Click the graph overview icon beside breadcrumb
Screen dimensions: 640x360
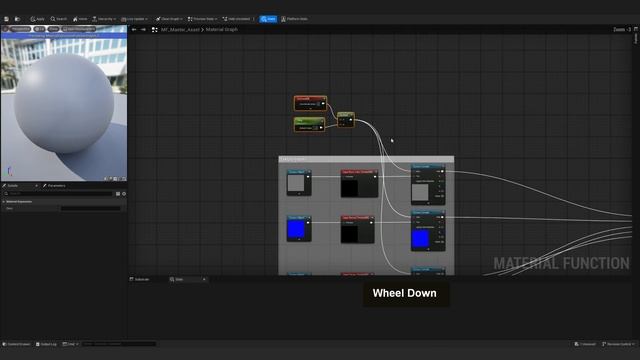(x=155, y=29)
